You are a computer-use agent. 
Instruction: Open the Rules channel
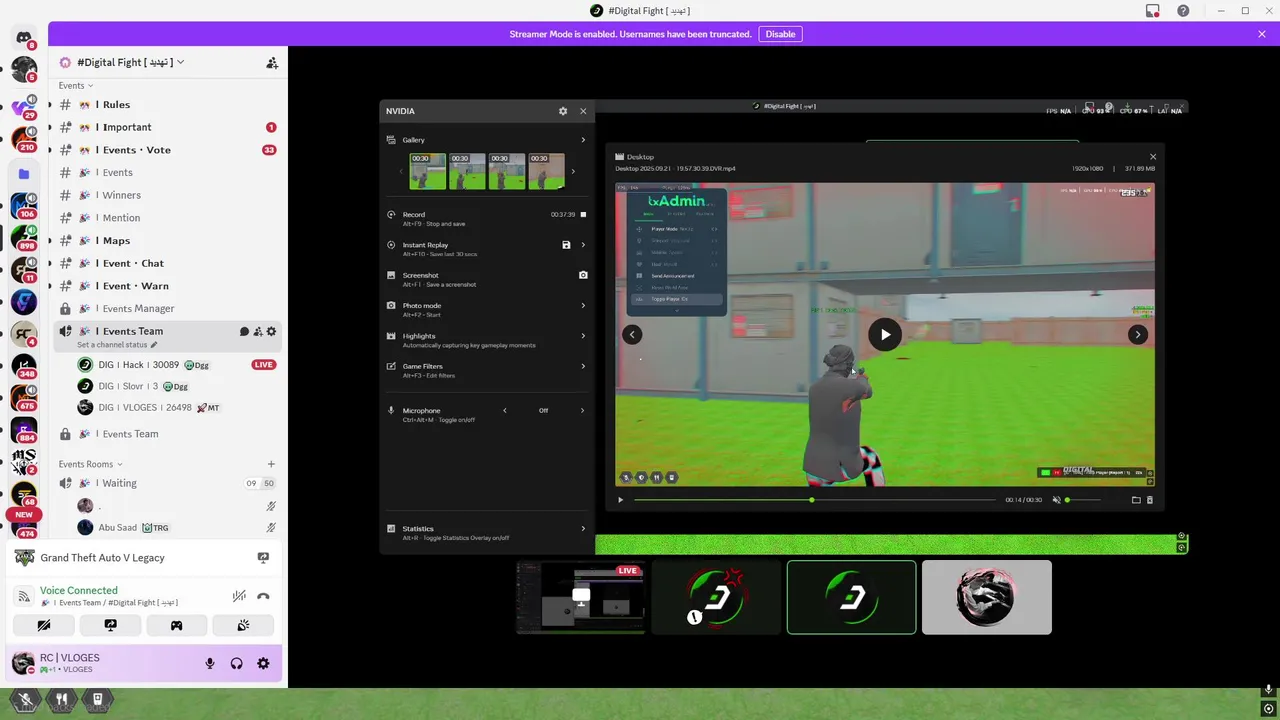coord(166,104)
